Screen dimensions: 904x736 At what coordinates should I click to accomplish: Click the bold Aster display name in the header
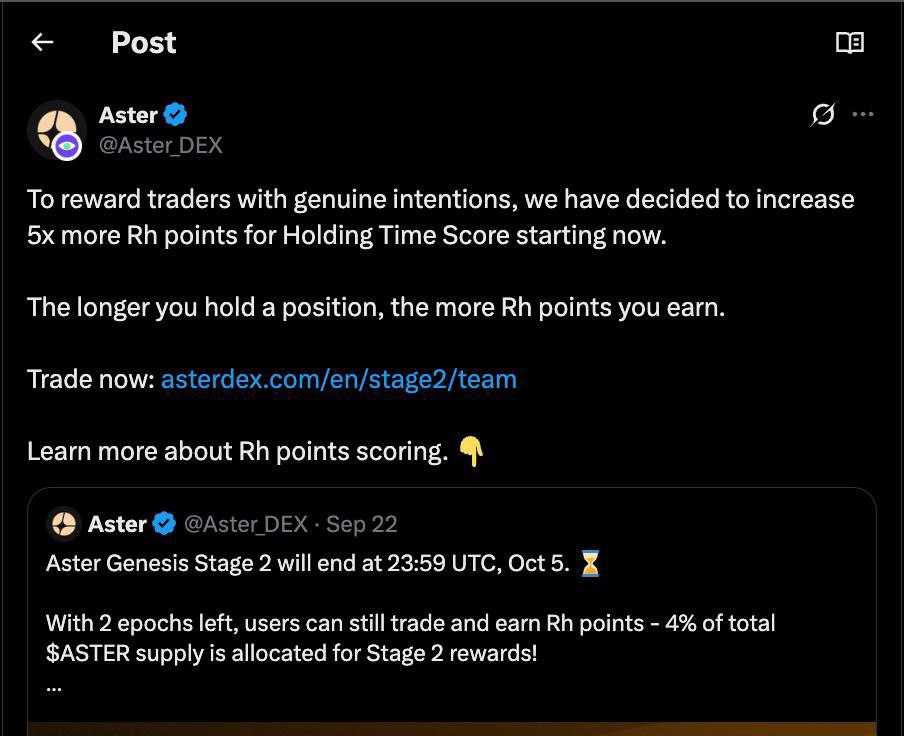point(128,115)
